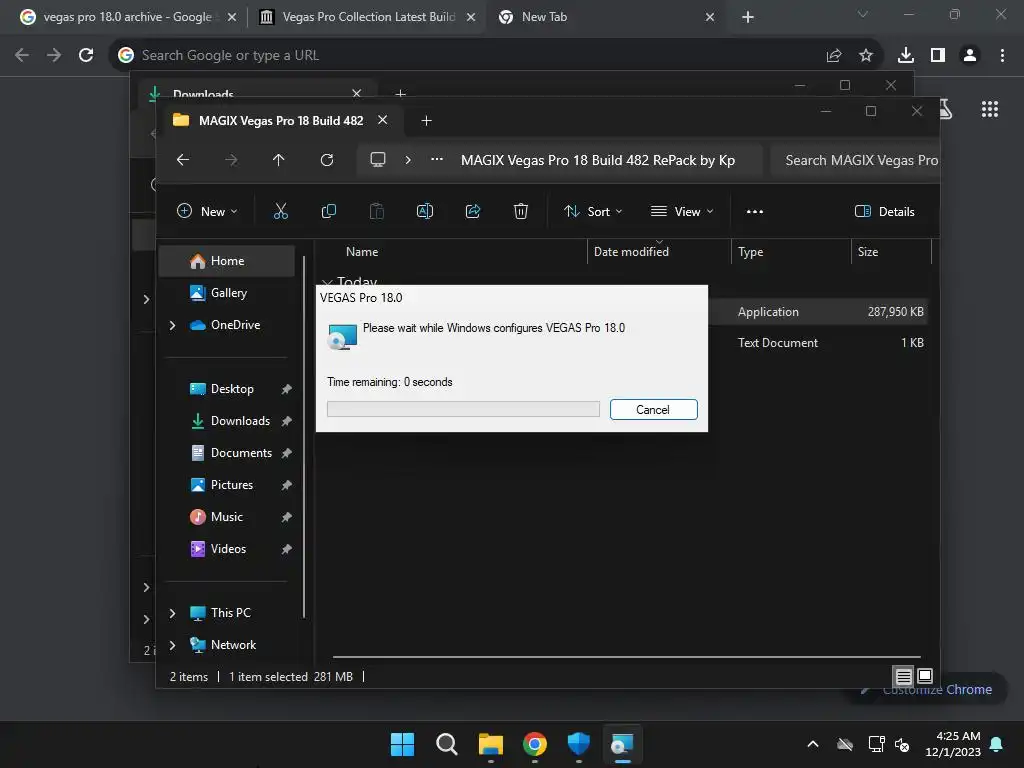Image resolution: width=1024 pixels, height=768 pixels.
Task: Switch to the vegas pro 18.0 archive tab
Action: point(127,17)
